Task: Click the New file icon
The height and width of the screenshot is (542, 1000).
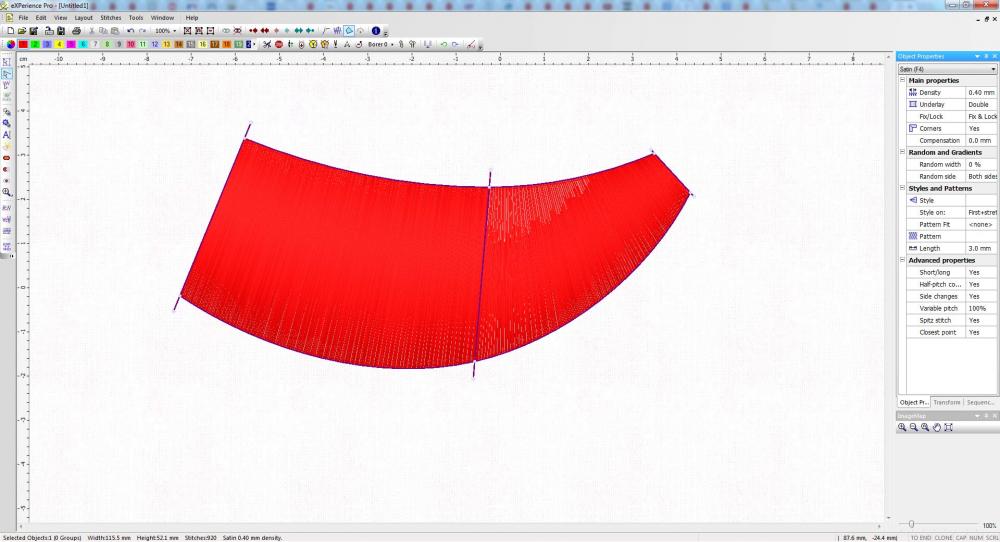Action: coord(9,31)
